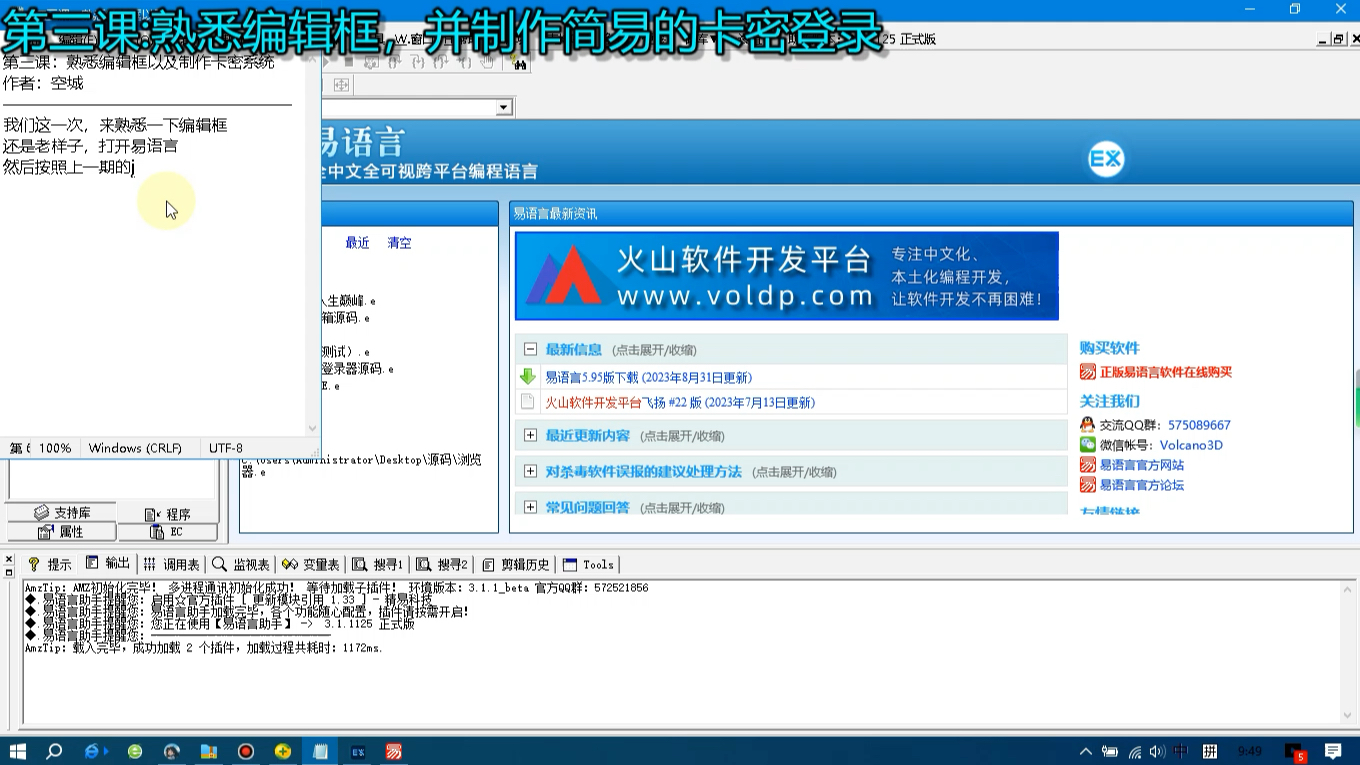
Task: Open the 搜寻2 tab
Action: coord(442,564)
